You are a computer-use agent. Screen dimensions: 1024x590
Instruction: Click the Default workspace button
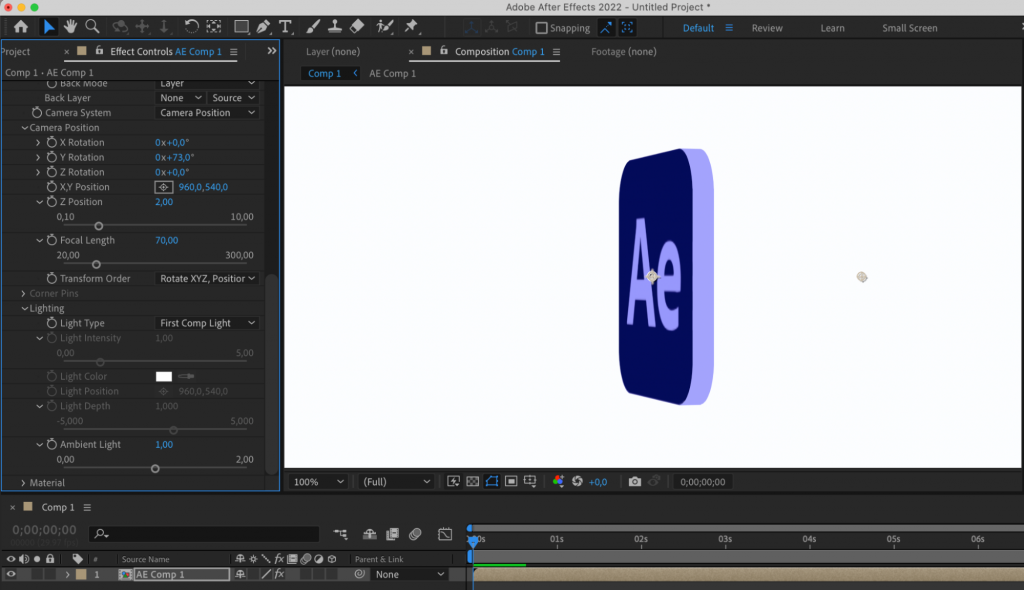[698, 28]
